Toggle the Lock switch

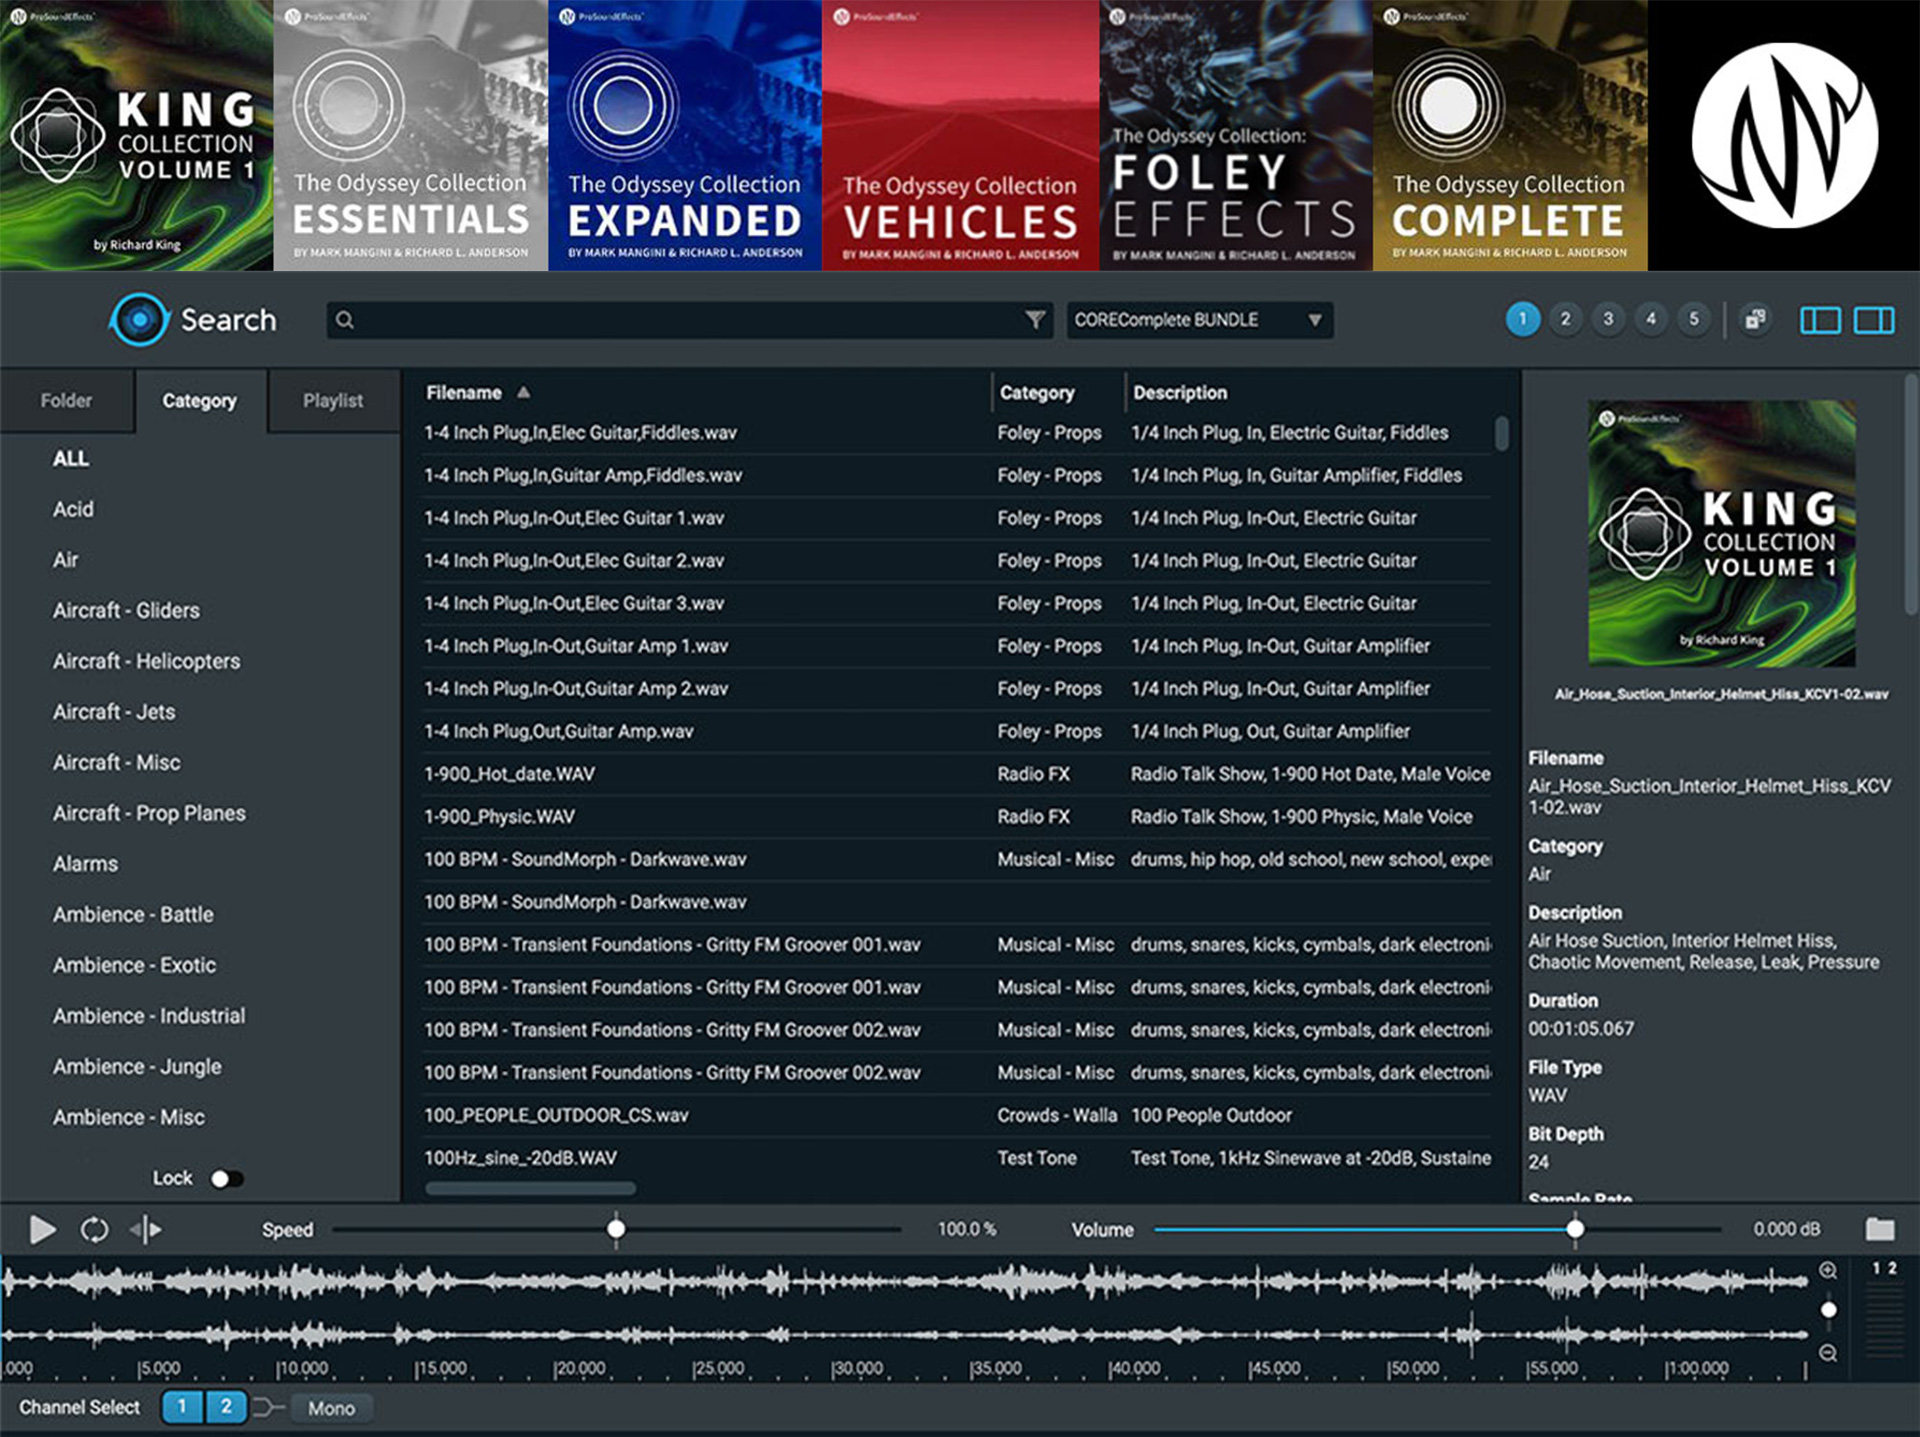click(227, 1179)
